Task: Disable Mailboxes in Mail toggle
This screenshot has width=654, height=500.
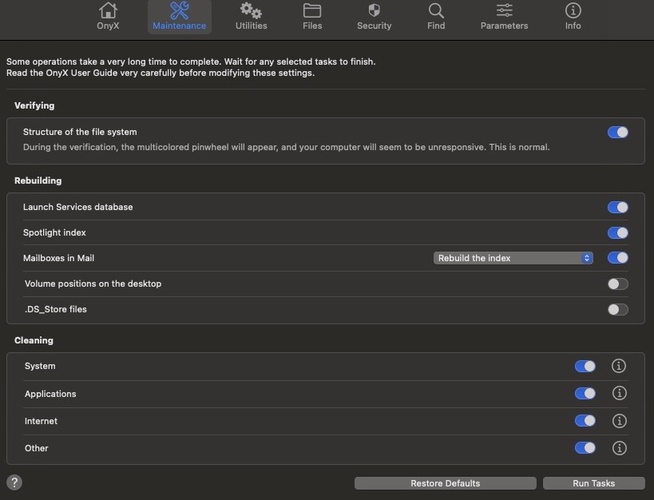Action: click(618, 258)
